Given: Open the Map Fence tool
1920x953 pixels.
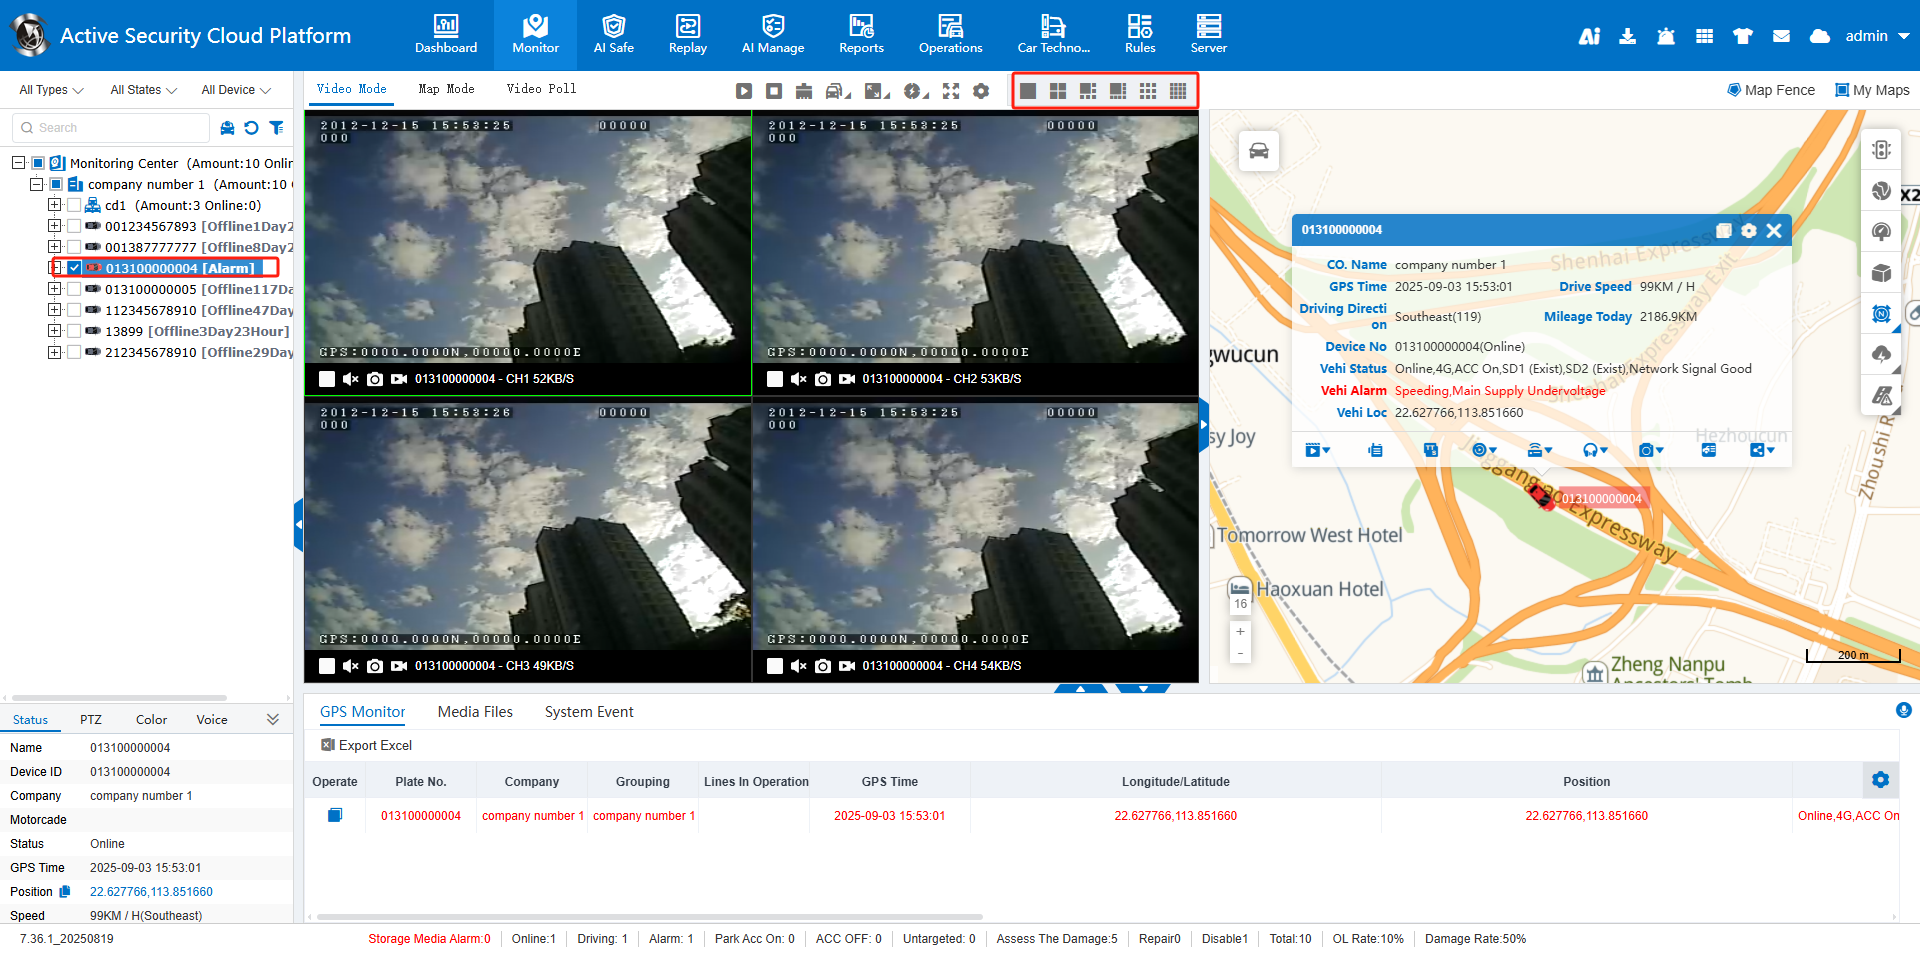Looking at the screenshot, I should click(1770, 90).
